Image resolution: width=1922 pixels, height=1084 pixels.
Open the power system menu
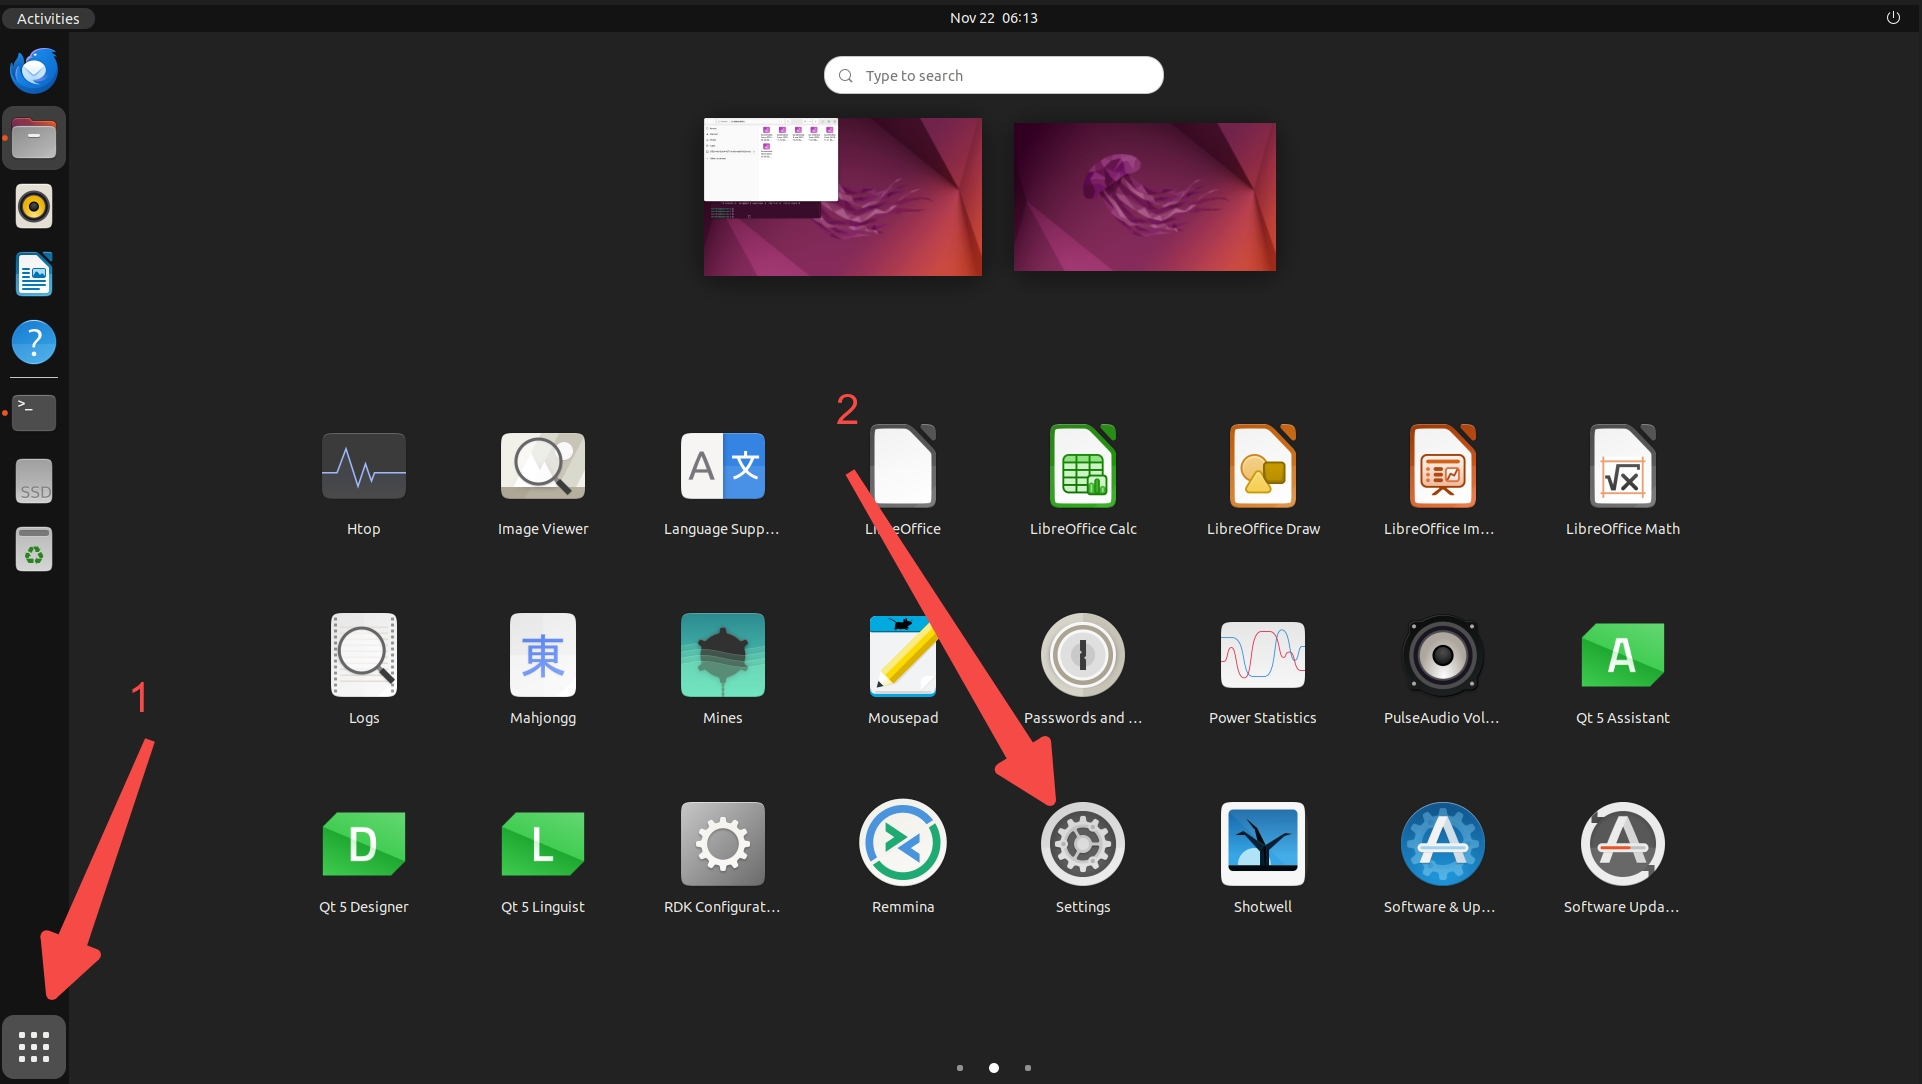click(1892, 18)
